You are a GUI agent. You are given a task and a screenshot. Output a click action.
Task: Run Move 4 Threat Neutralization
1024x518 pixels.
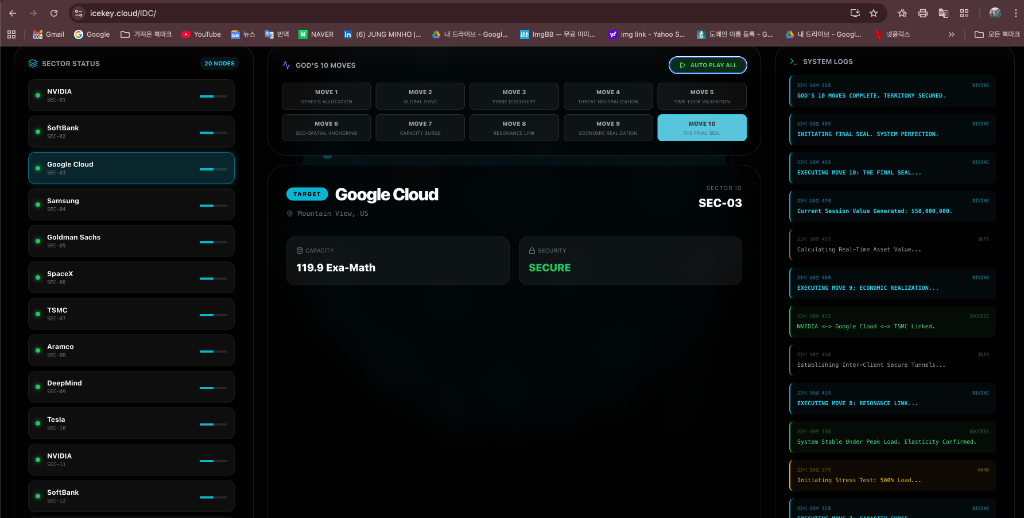[608, 96]
